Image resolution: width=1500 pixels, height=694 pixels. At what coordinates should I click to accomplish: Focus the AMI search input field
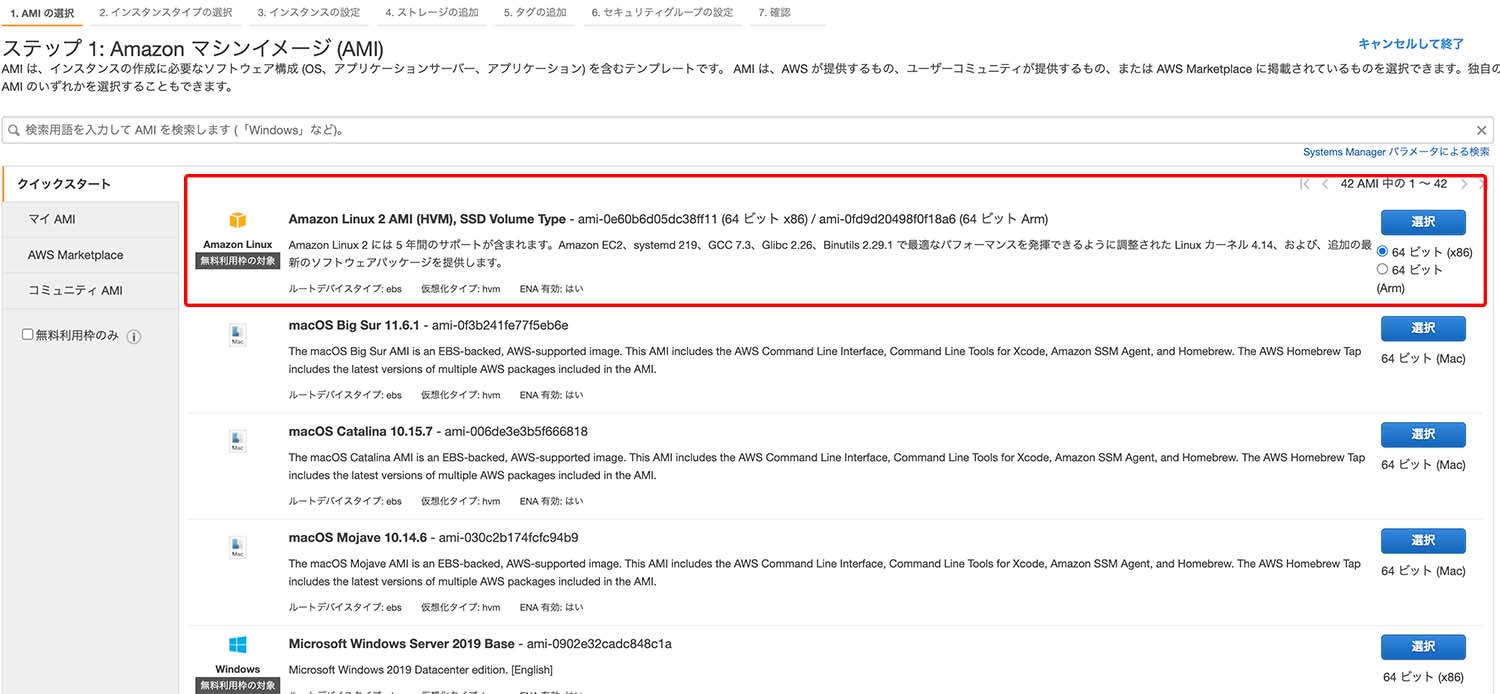(747, 130)
